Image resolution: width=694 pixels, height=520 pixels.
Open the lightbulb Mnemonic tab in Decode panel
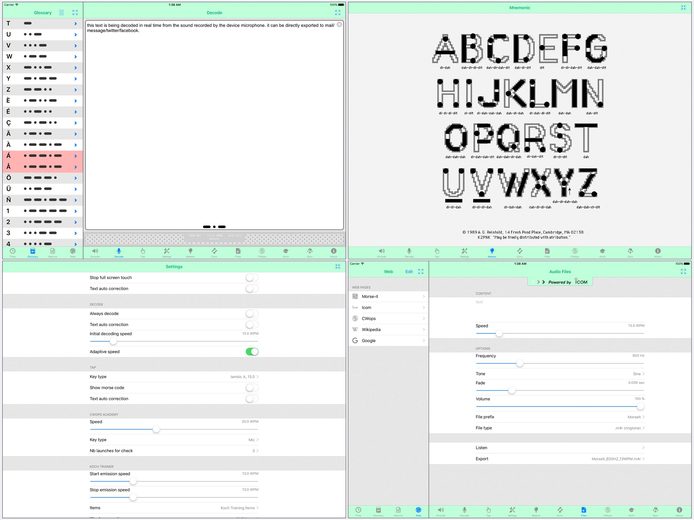pos(190,252)
